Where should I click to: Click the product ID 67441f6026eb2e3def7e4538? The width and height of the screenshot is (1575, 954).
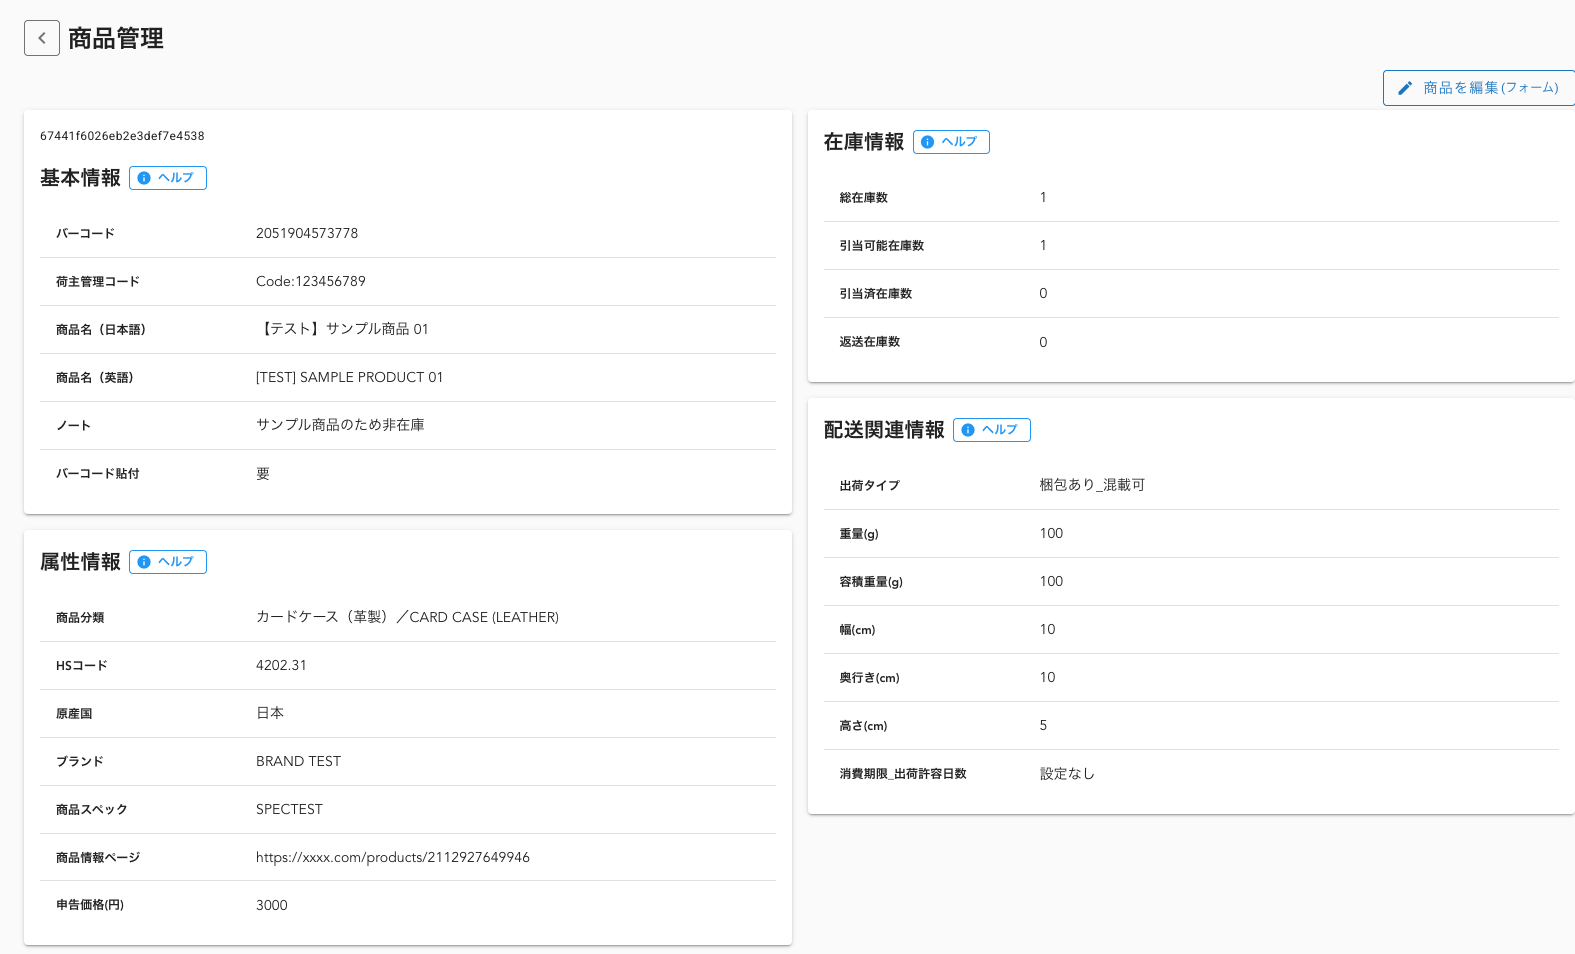point(122,136)
